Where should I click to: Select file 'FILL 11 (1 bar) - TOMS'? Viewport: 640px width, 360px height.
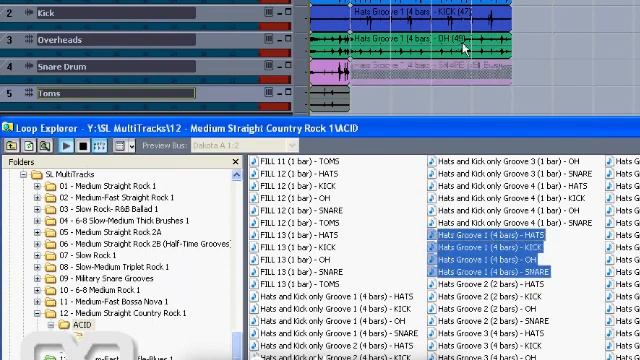click(300, 162)
